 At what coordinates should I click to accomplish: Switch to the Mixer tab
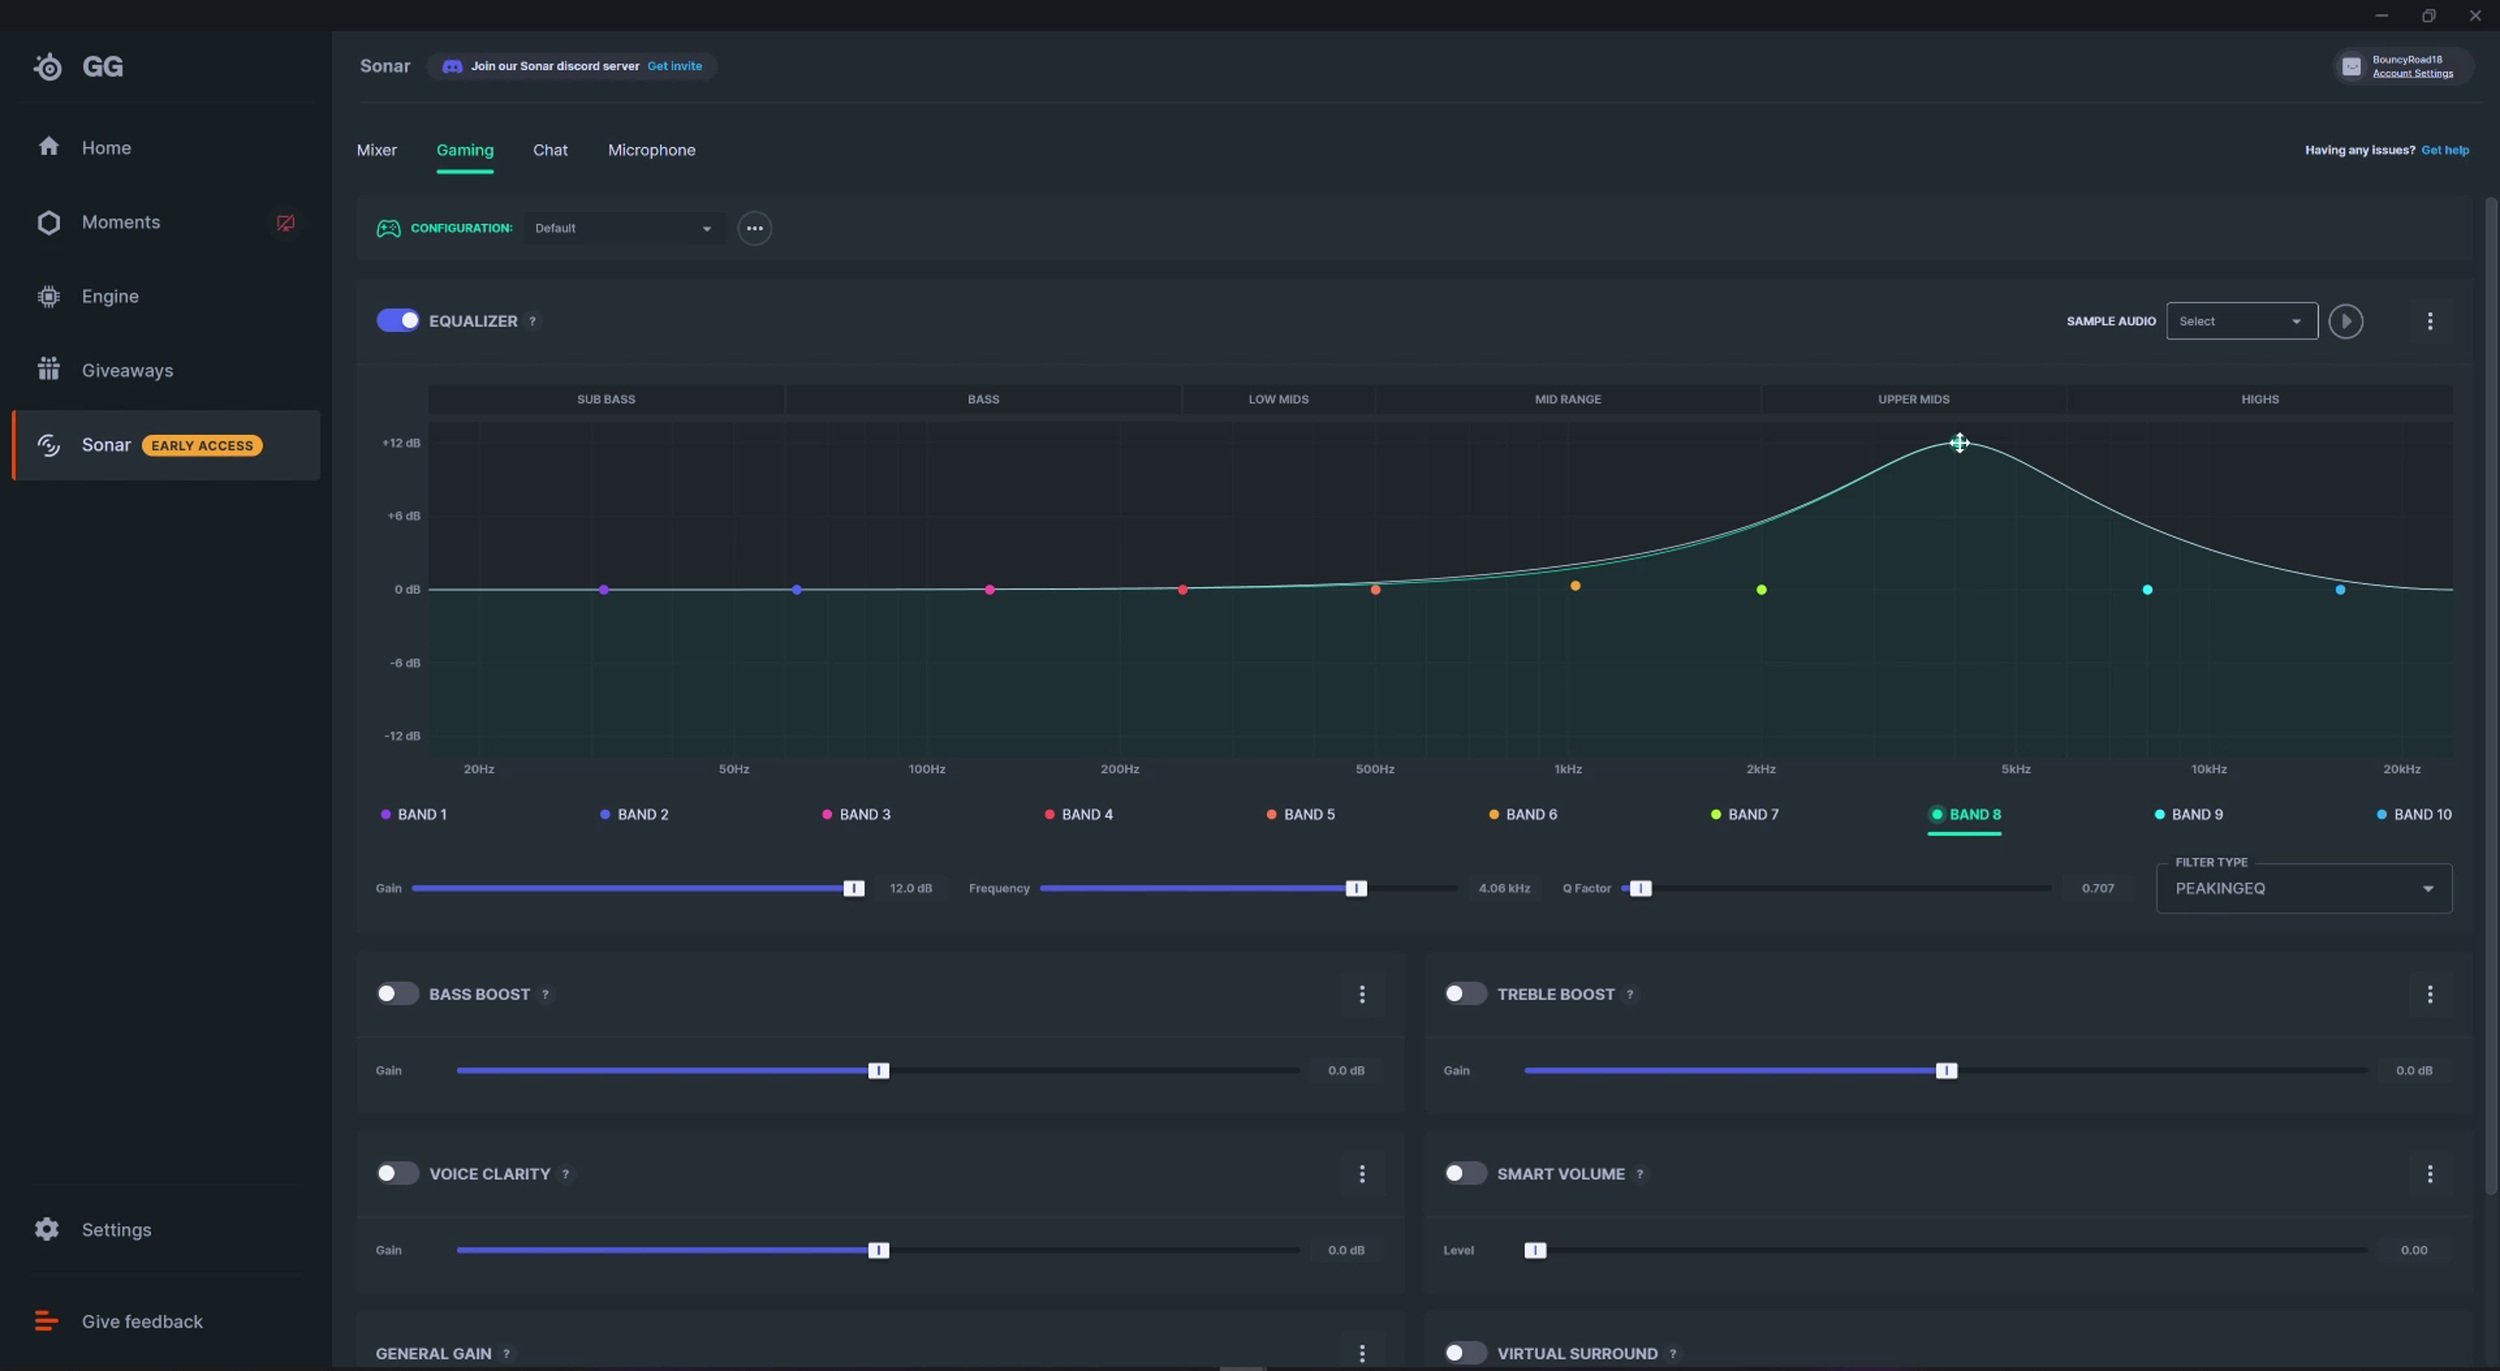pyautogui.click(x=376, y=150)
